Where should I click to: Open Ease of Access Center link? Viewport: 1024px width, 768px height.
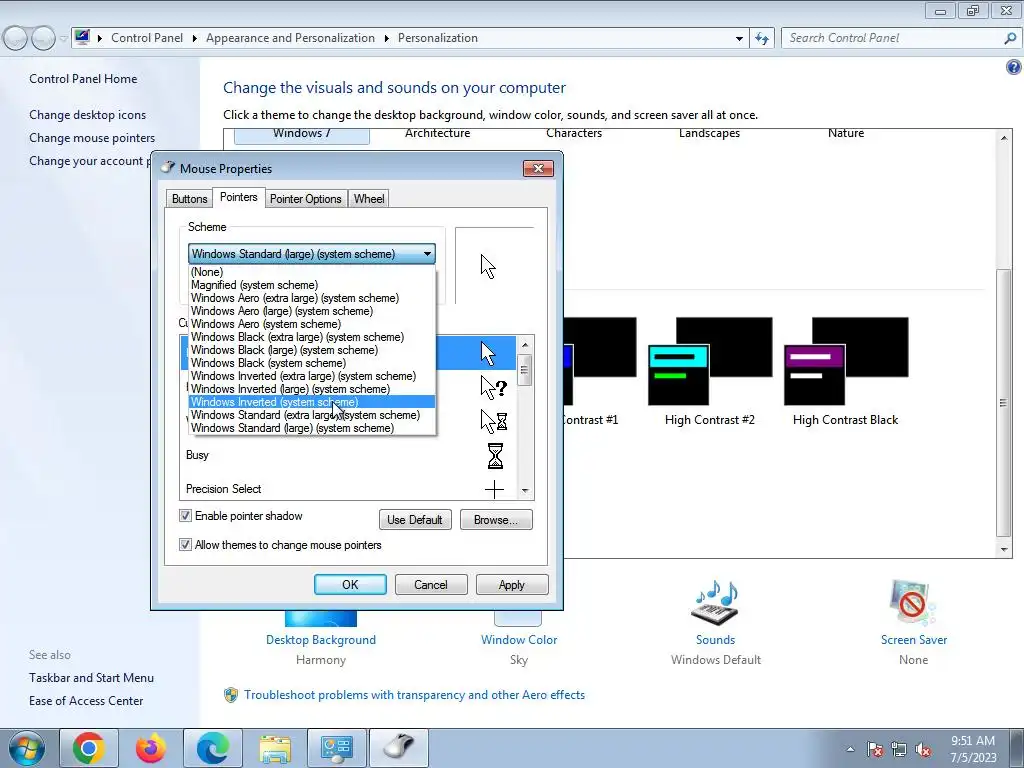(86, 701)
